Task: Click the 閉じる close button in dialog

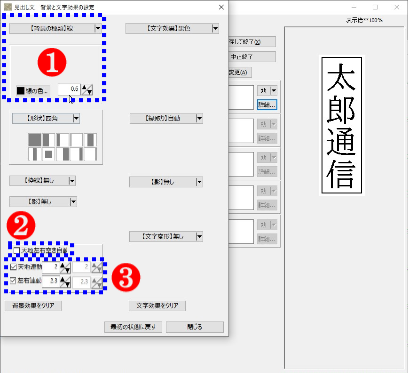Action: 195,327
